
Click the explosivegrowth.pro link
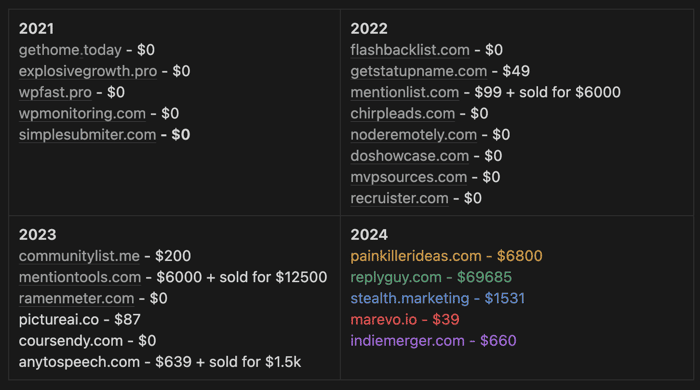[88, 71]
